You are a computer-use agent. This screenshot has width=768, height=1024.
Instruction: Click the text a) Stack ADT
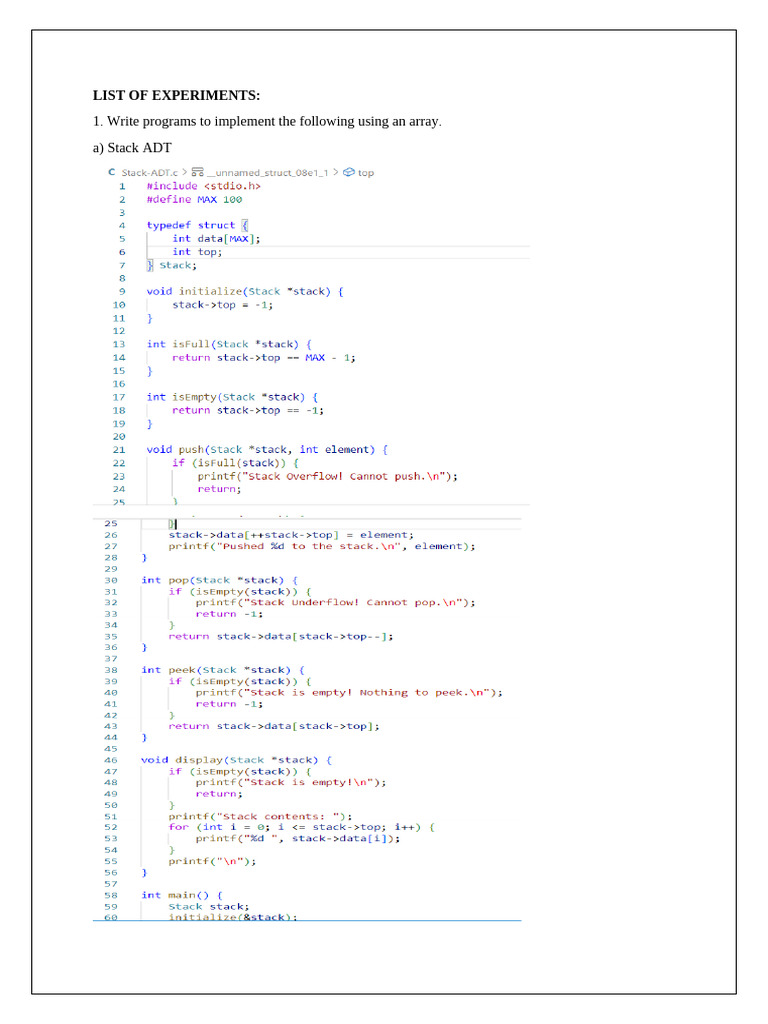click(x=132, y=148)
